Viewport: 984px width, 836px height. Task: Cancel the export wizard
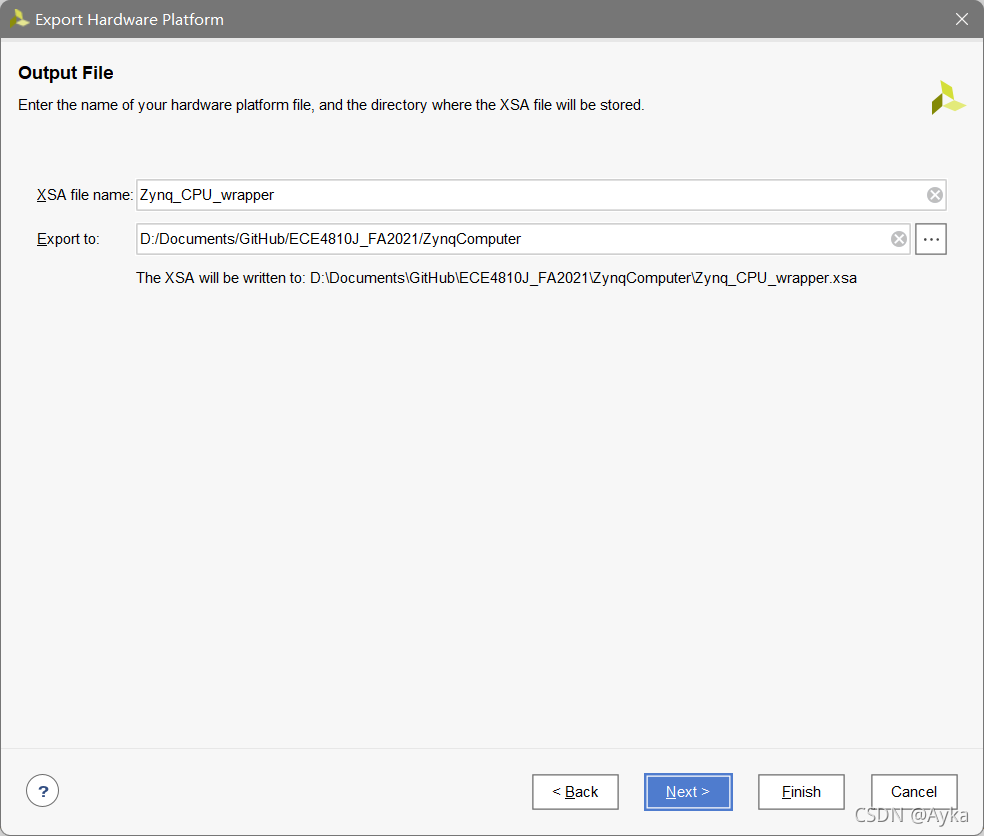click(914, 792)
